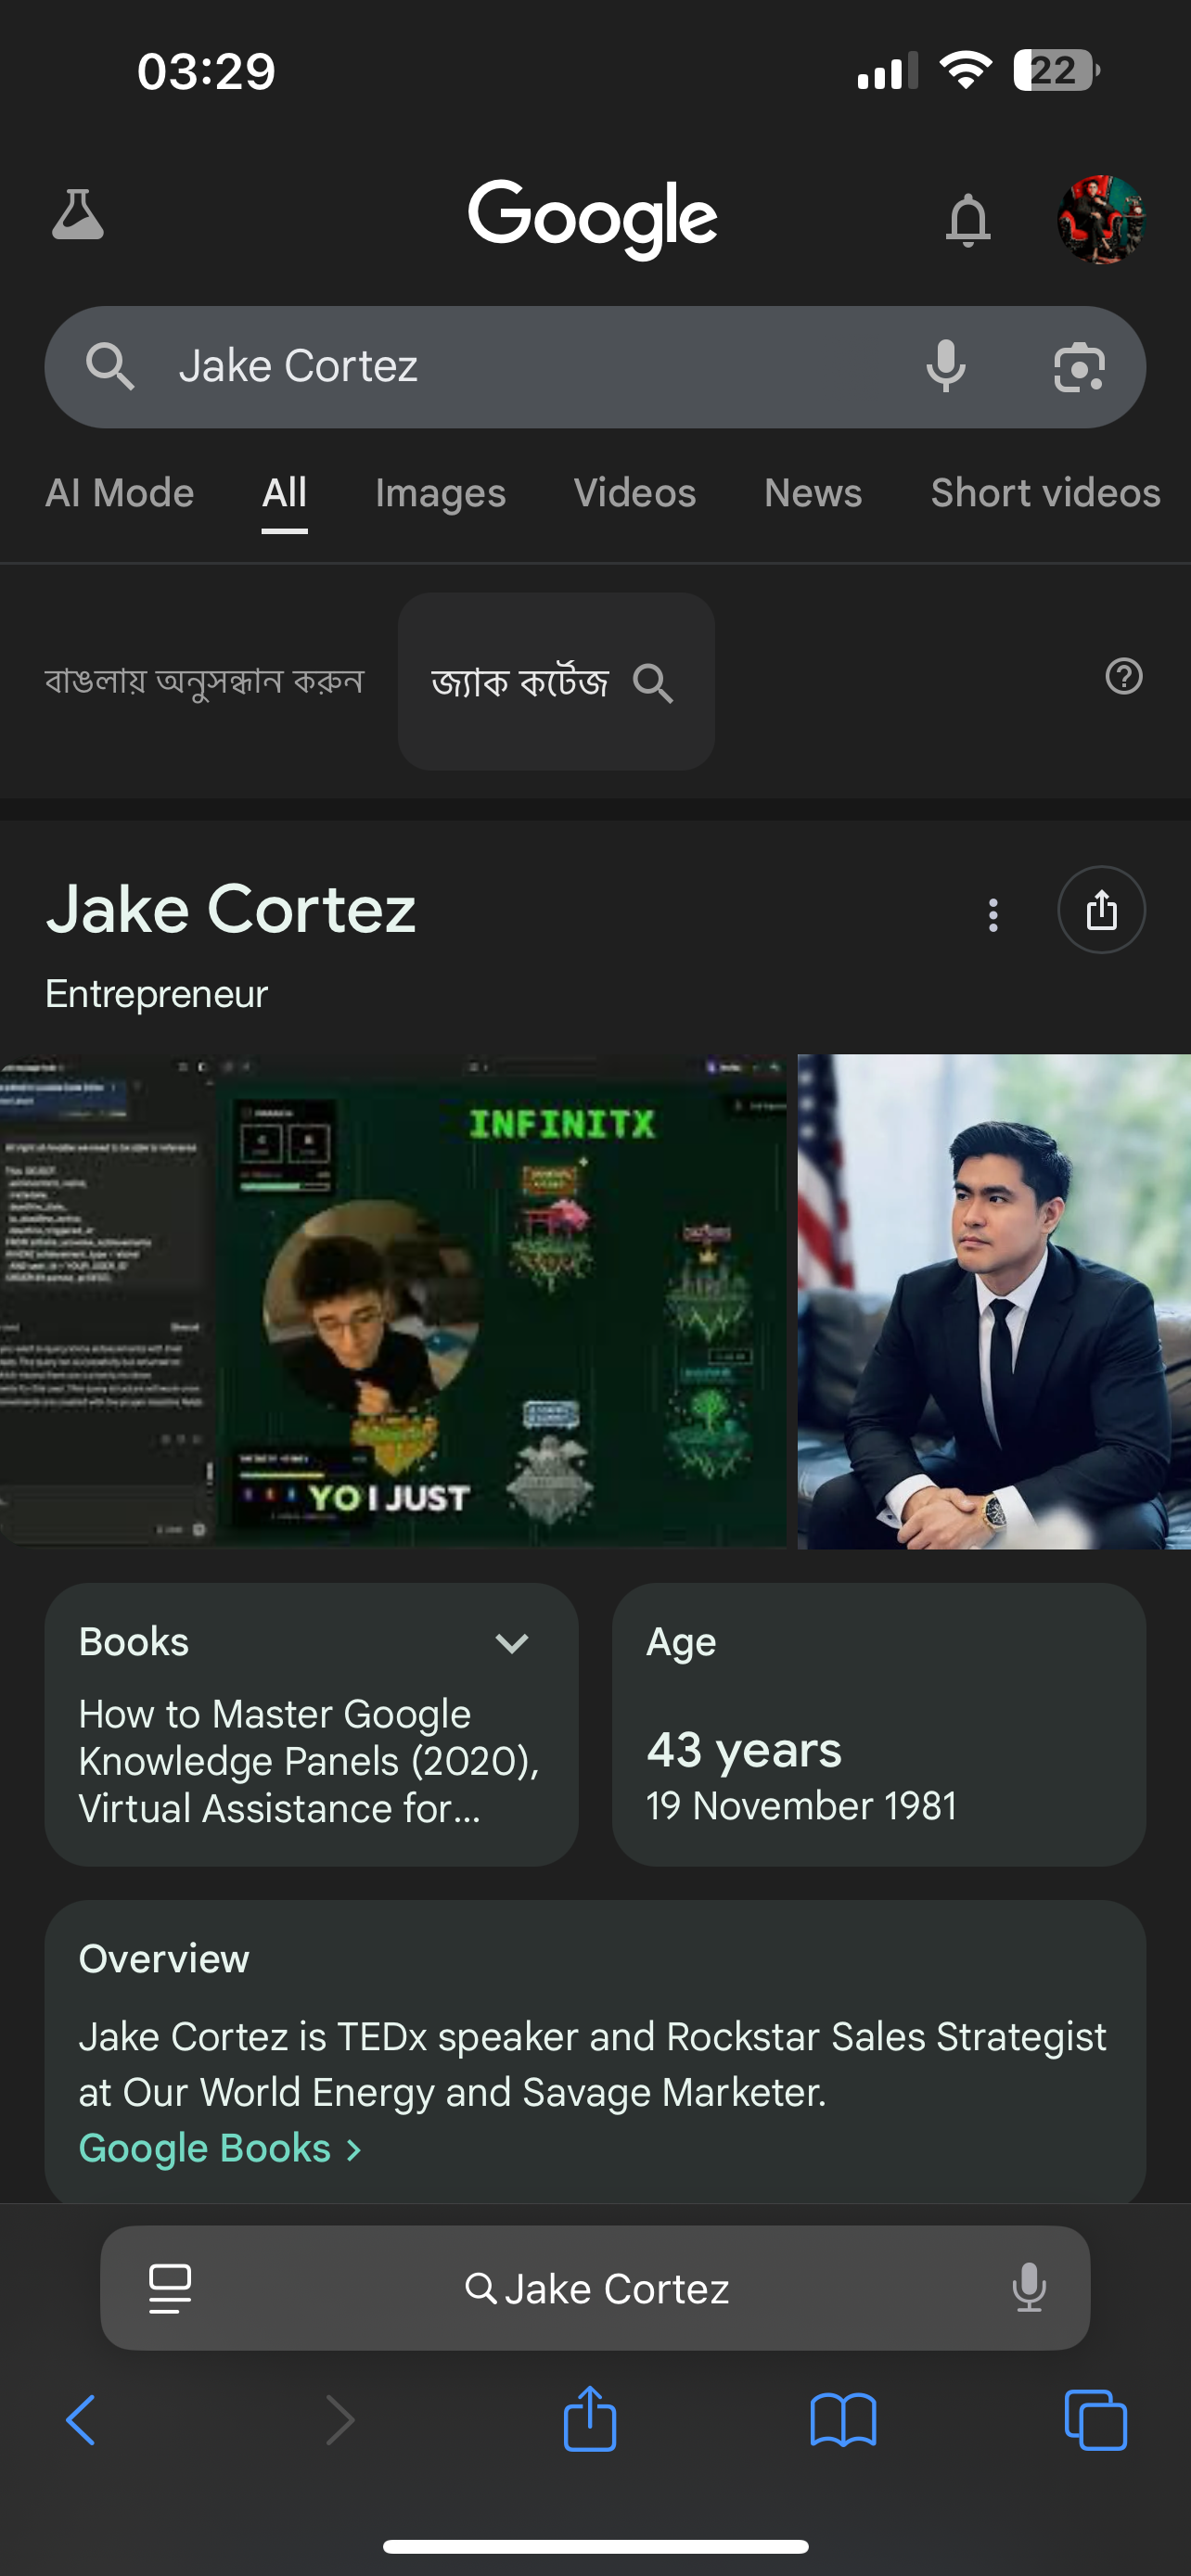
Task: Switch to AI Mode tab
Action: [119, 493]
